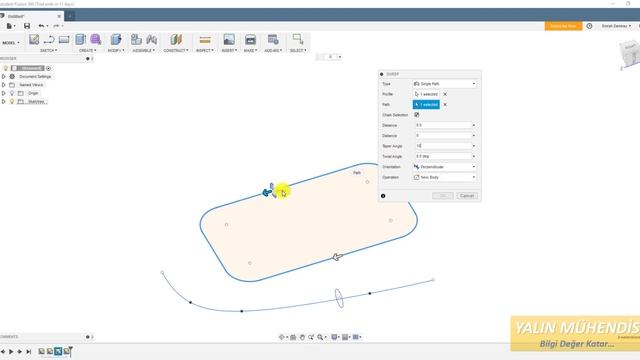Open the Orientation Perpendicular dropdown
The image size is (640, 360).
click(x=444, y=167)
